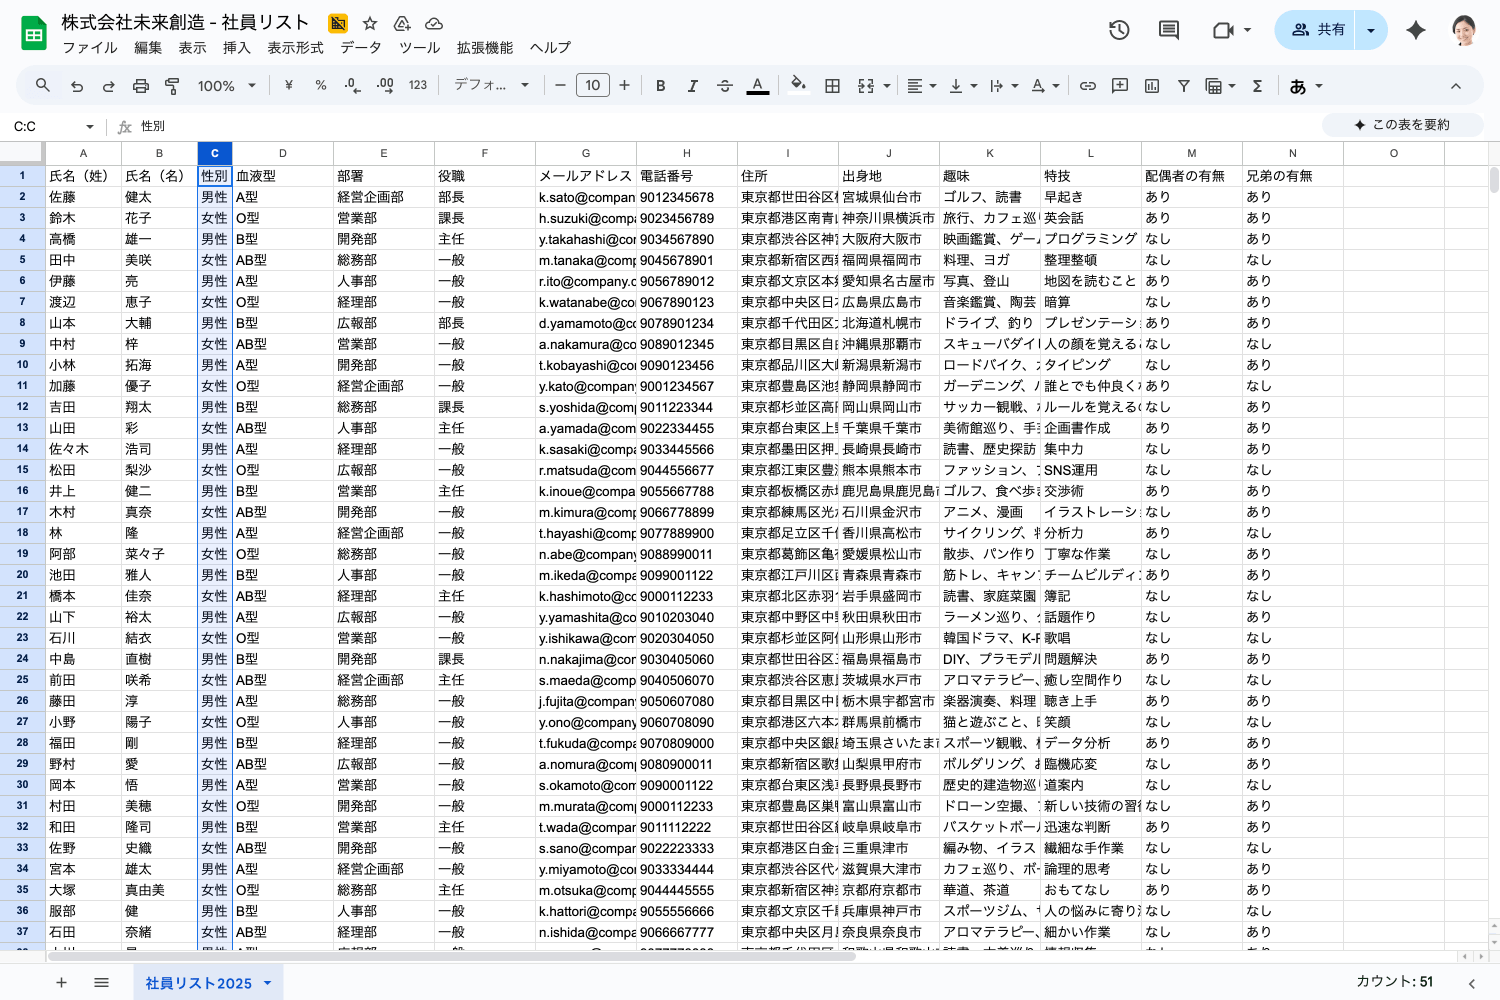Click the 共有 share button
The width and height of the screenshot is (1500, 1000).
tap(1316, 30)
